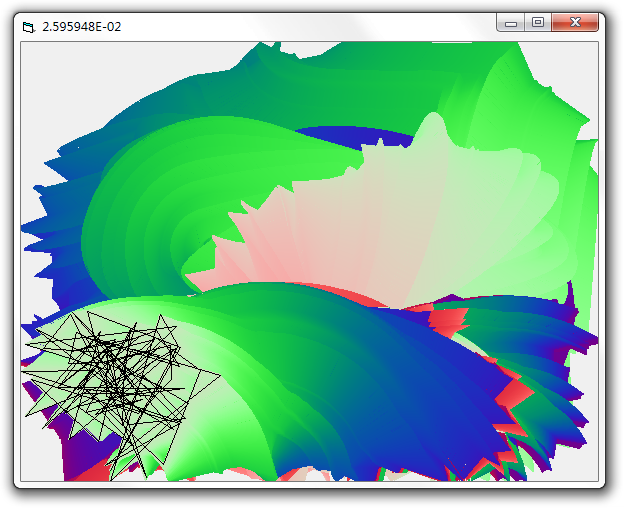624x508 pixels.
Task: Minimize the 2.595948E-02 window
Action: (511, 22)
